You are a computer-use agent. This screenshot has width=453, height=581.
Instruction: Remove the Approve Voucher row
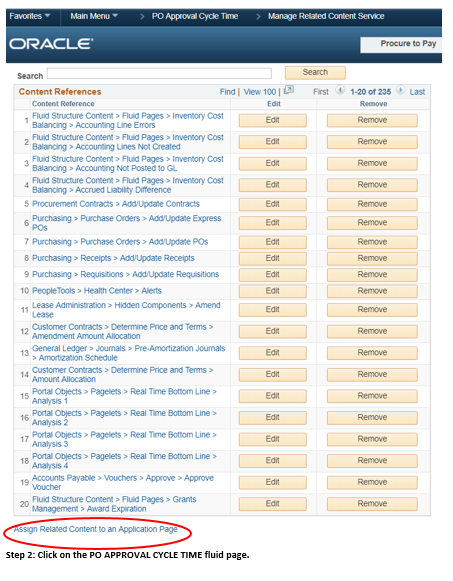pyautogui.click(x=372, y=482)
